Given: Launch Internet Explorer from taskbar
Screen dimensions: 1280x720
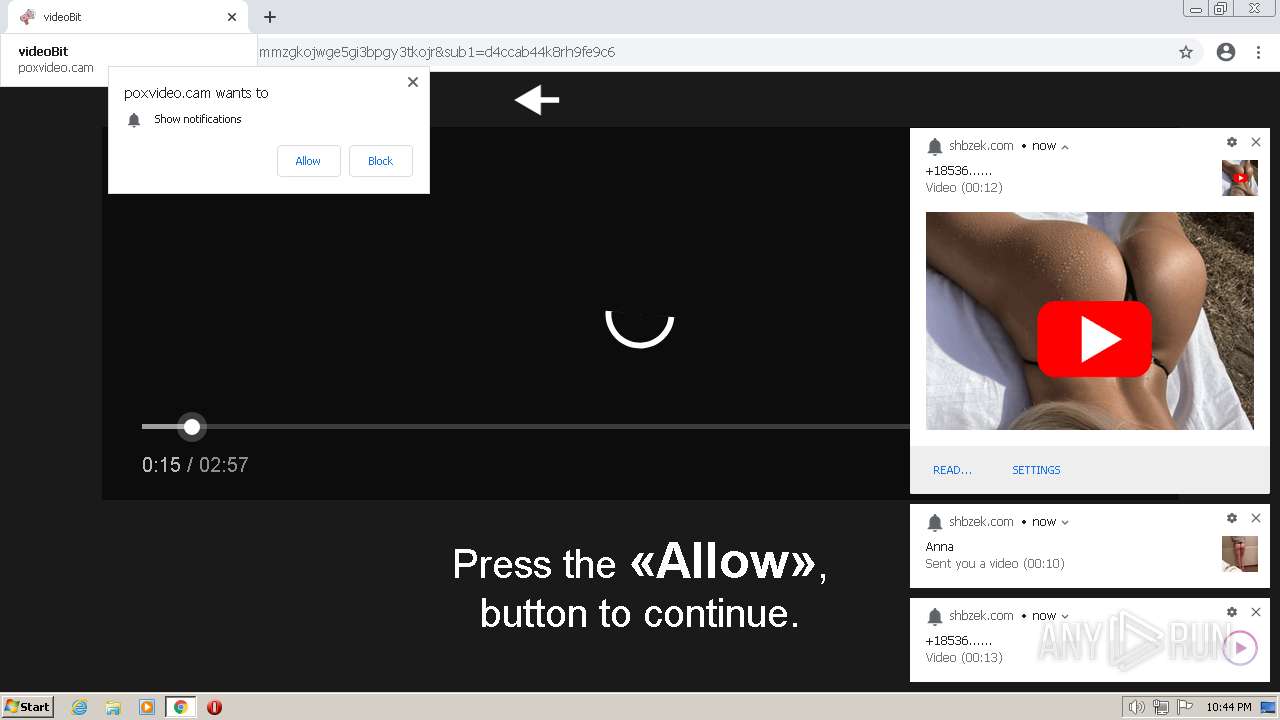Looking at the screenshot, I should [x=79, y=707].
